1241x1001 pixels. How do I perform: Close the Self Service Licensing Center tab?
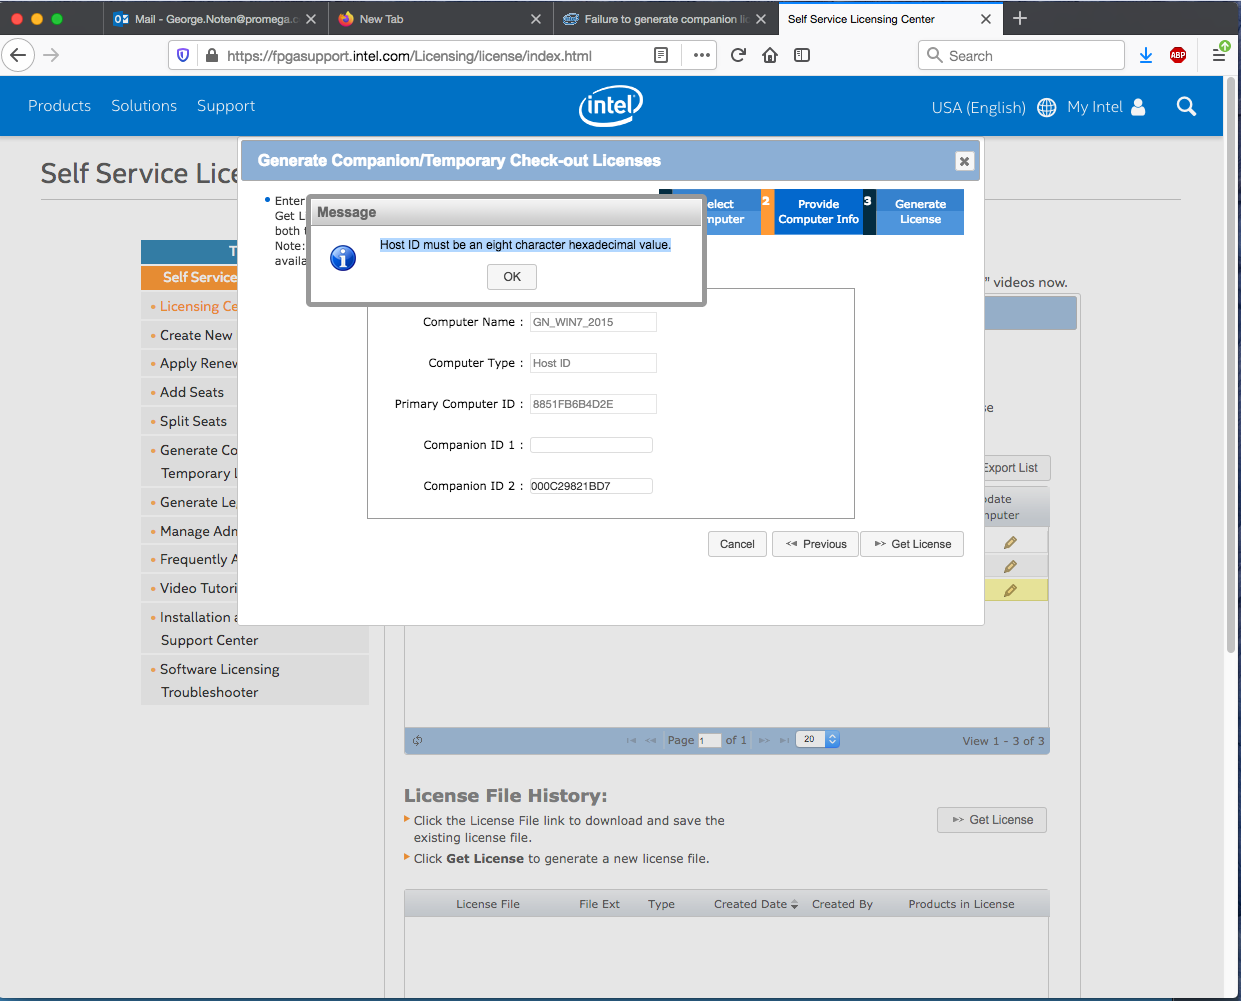pyautogui.click(x=986, y=19)
